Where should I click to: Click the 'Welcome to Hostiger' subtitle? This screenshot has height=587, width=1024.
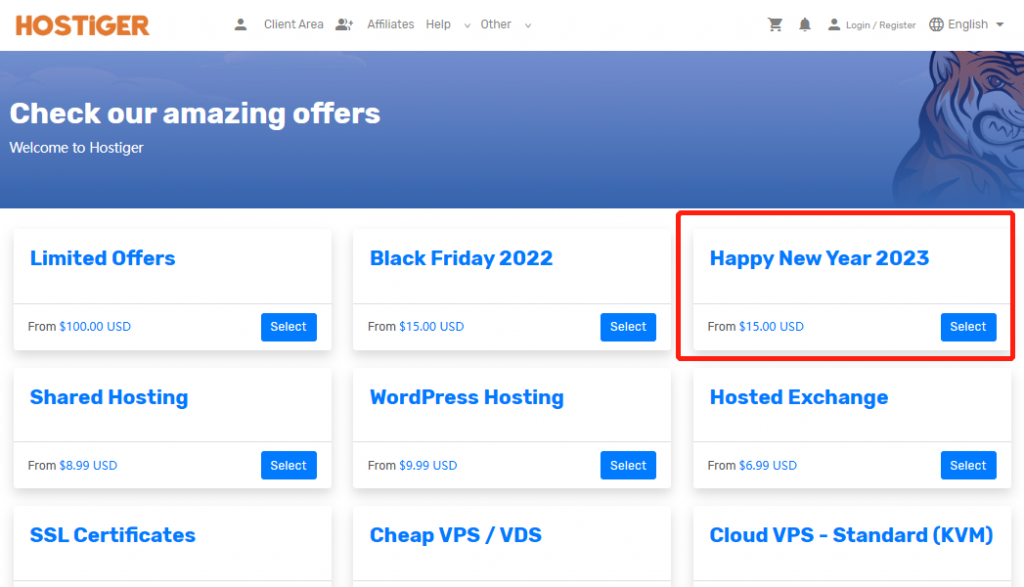pos(76,148)
